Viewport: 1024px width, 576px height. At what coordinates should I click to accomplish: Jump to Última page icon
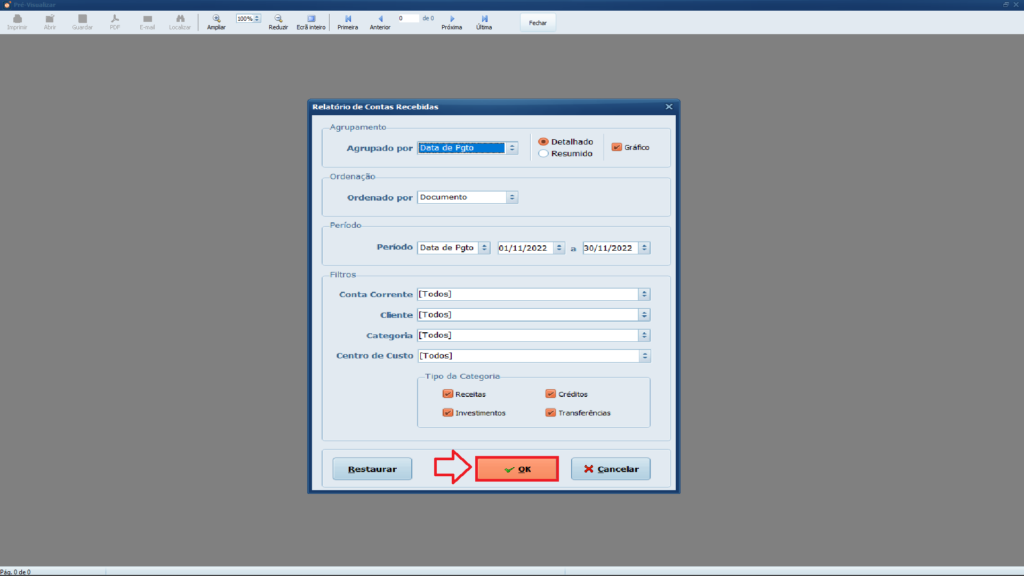pos(484,19)
